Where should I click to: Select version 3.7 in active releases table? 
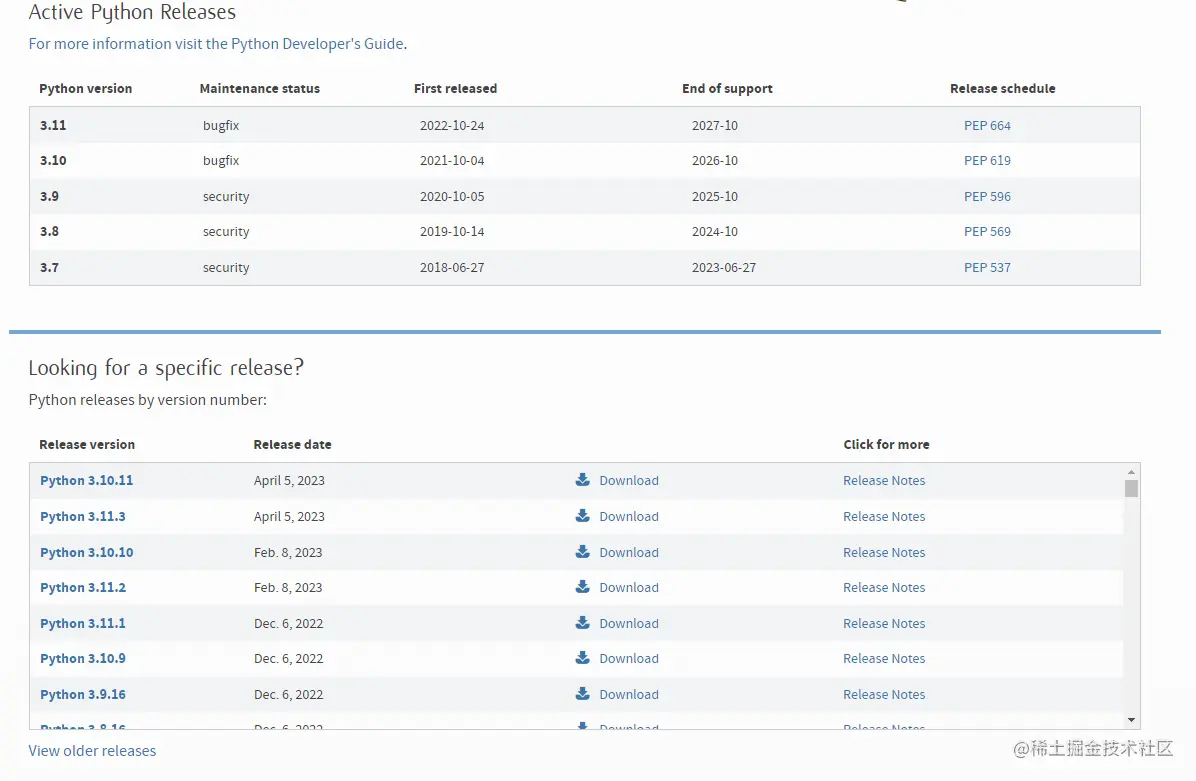(50, 267)
